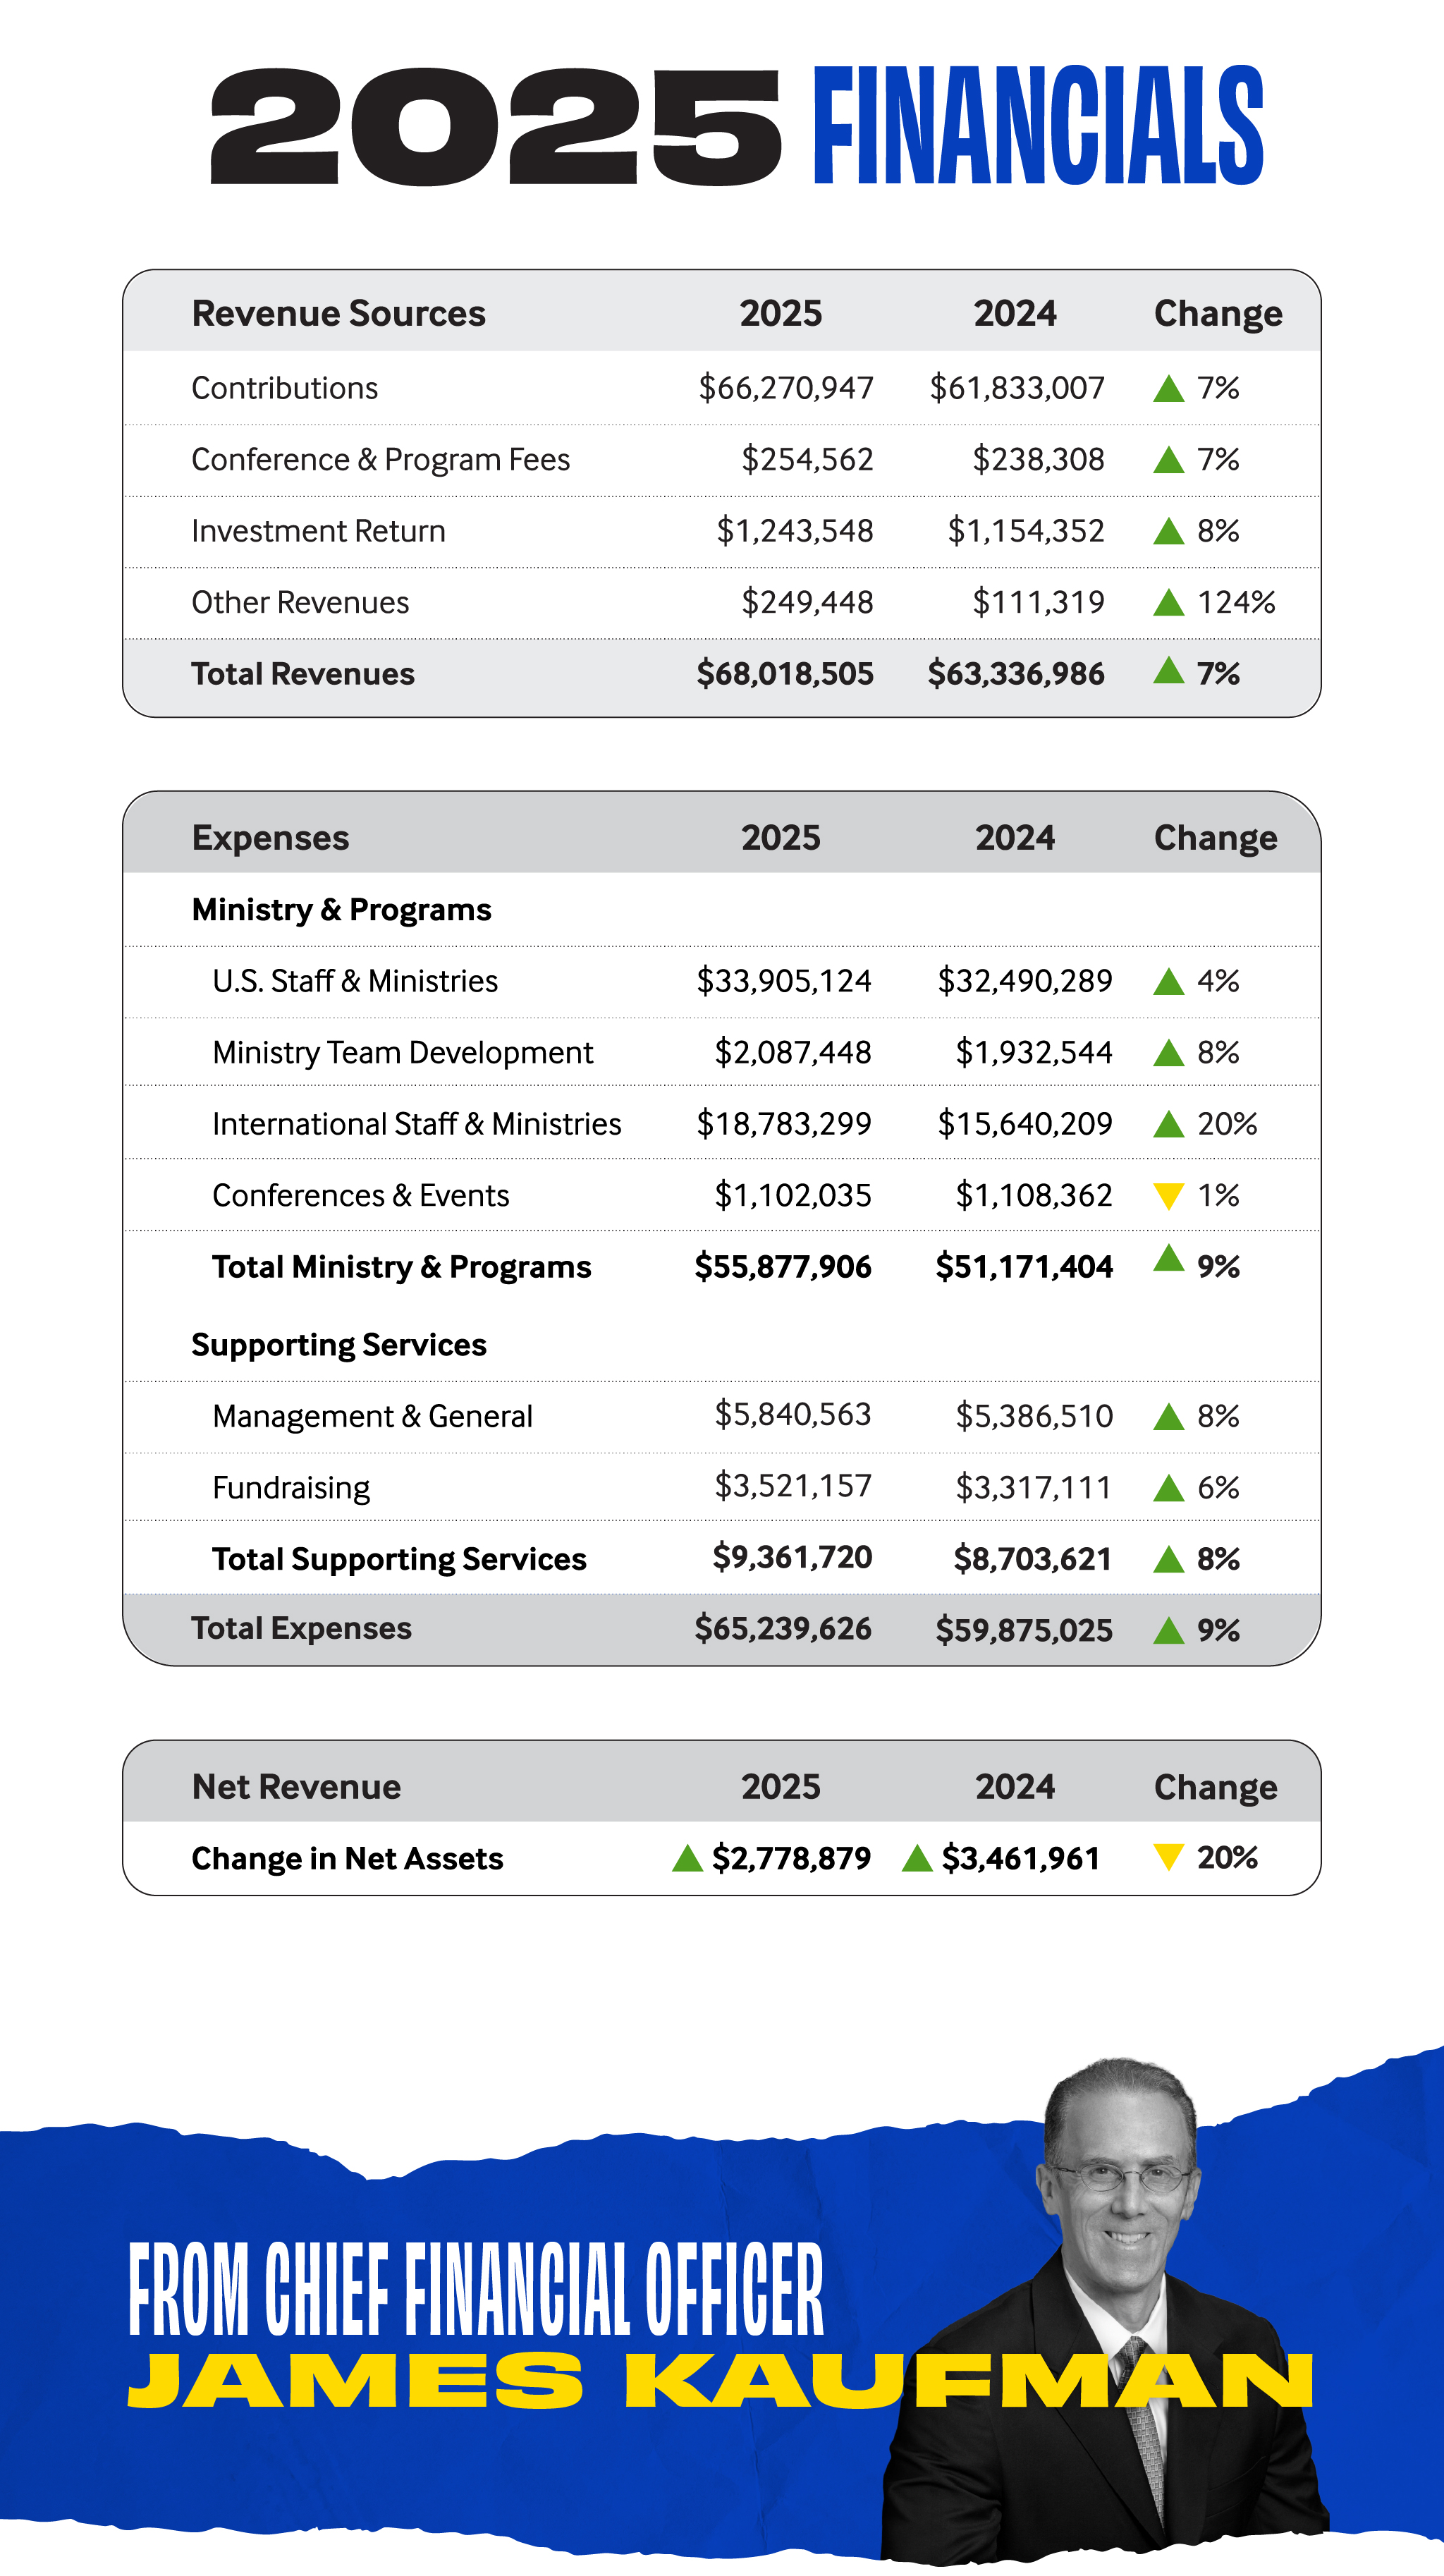This screenshot has width=1444, height=2576.
Task: Click the green arrow before $3,461,961
Action: (x=917, y=1858)
